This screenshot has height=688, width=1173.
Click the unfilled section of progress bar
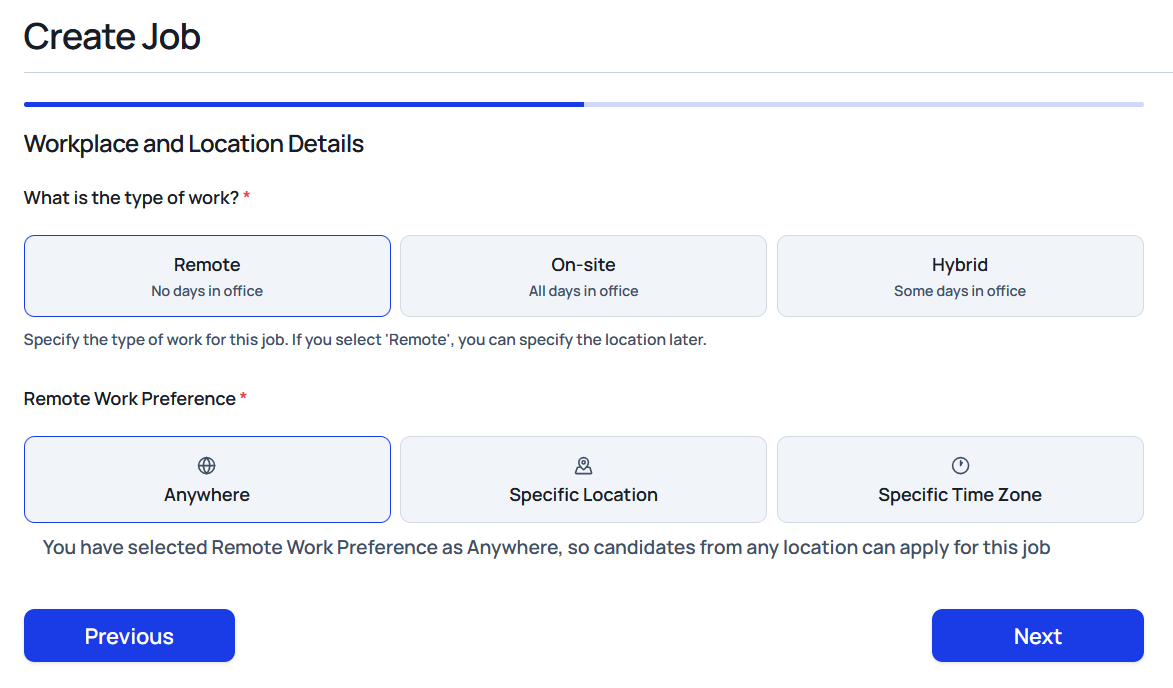click(863, 104)
